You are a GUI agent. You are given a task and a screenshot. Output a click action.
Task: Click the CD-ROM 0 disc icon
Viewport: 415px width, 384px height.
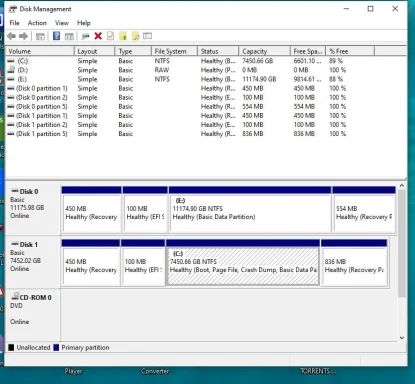(x=15, y=296)
